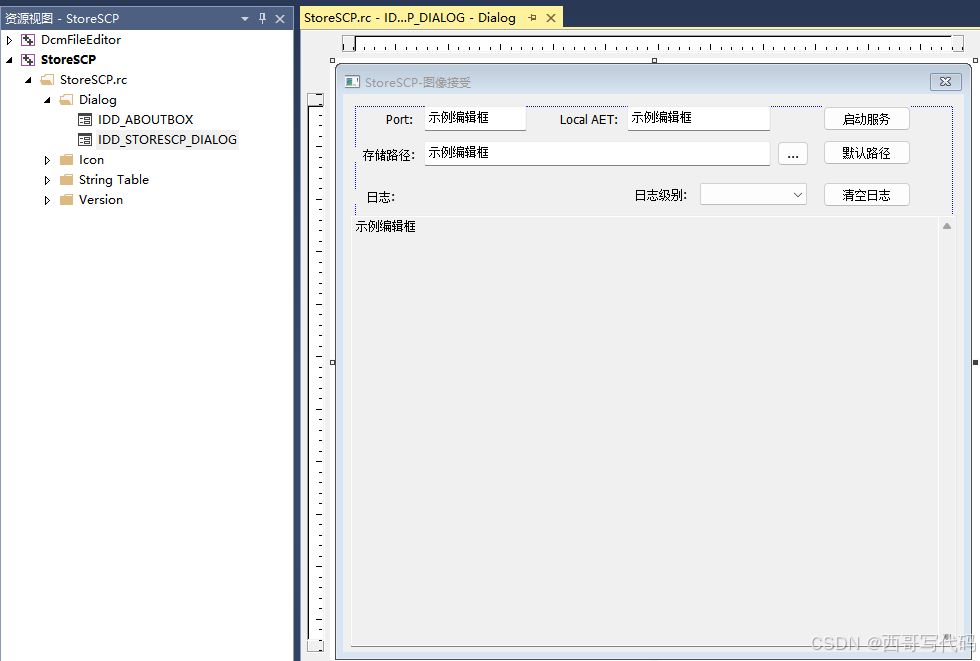Viewport: 980px width, 661px height.
Task: Click the StoreSCP dialog title bar icon
Action: [352, 82]
